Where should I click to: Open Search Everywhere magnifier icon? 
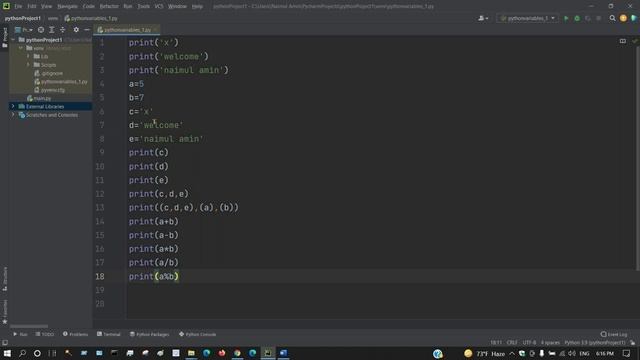pos(612,18)
